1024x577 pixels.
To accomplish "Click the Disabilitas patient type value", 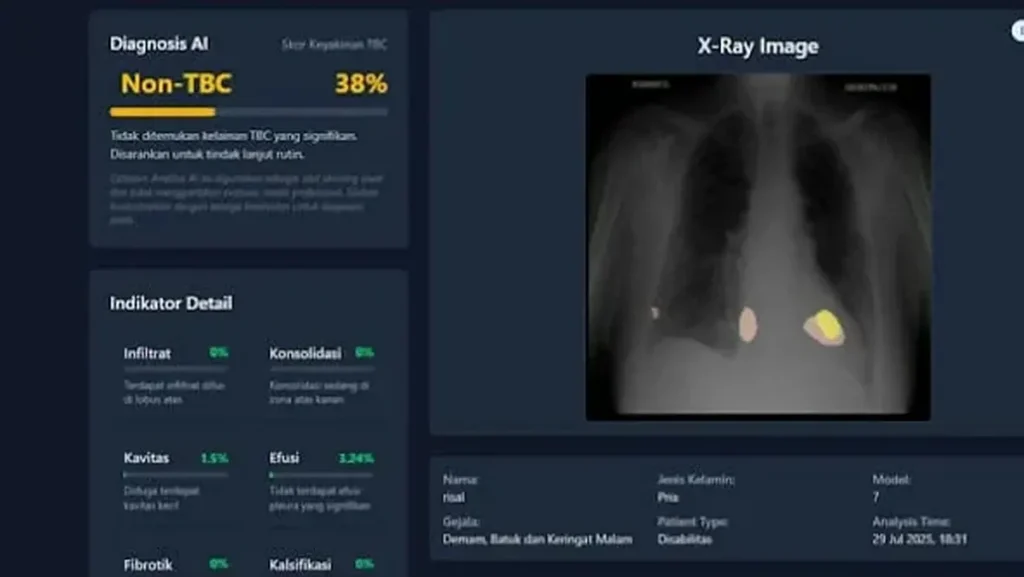I will pos(684,539).
